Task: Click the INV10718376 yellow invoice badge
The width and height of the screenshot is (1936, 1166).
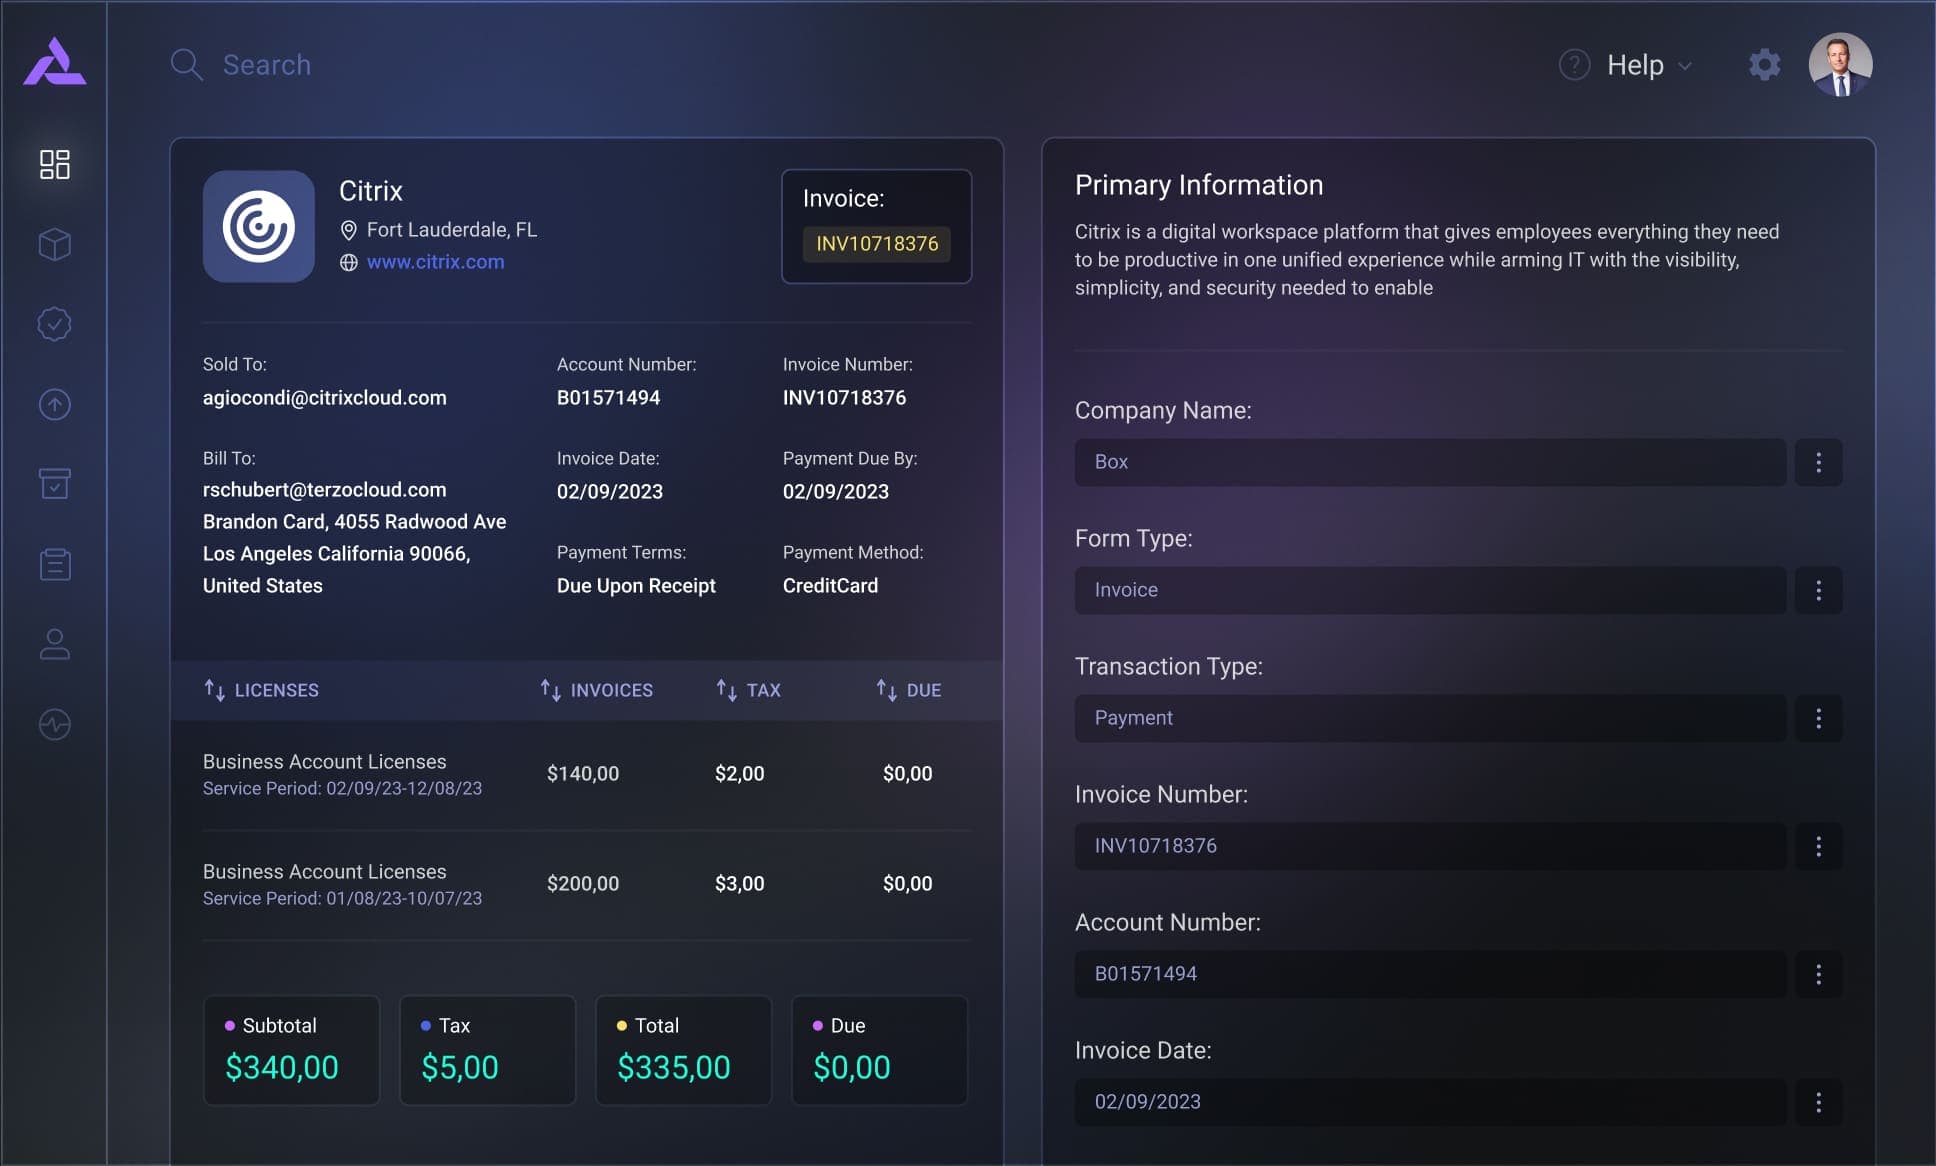Action: [x=877, y=244]
